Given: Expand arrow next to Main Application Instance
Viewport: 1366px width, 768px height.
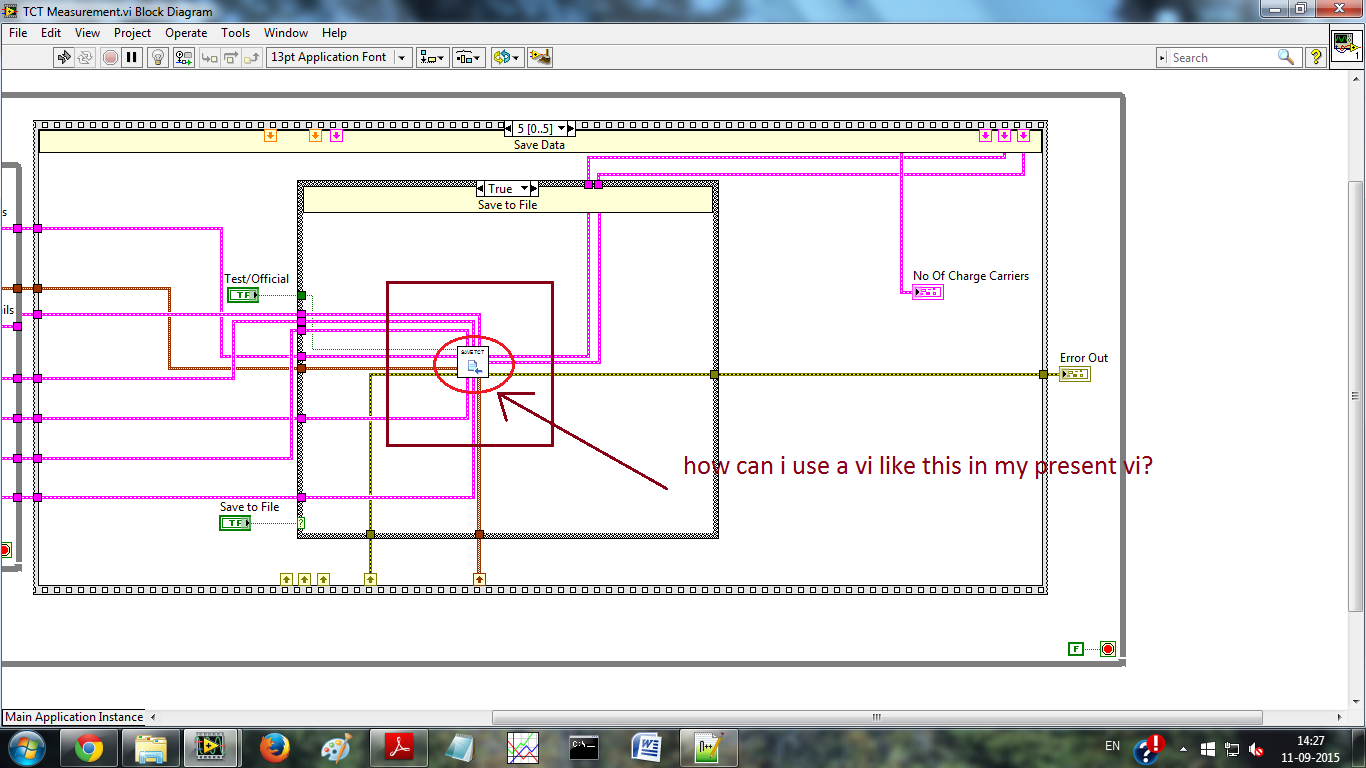Looking at the screenshot, I should point(153,717).
